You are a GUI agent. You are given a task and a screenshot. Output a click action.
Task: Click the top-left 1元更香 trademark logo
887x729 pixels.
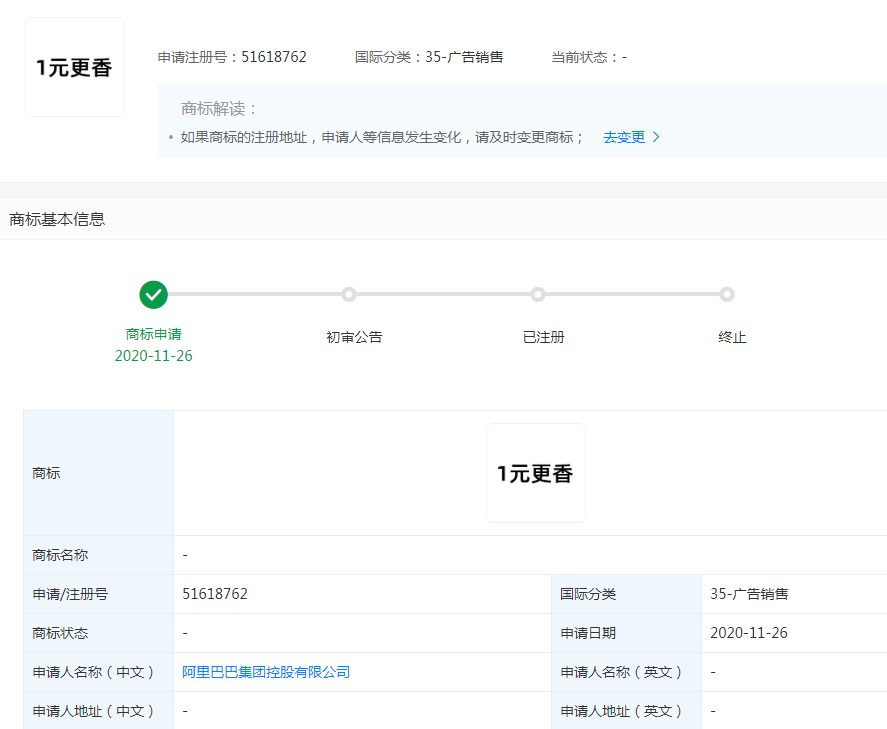[74, 64]
